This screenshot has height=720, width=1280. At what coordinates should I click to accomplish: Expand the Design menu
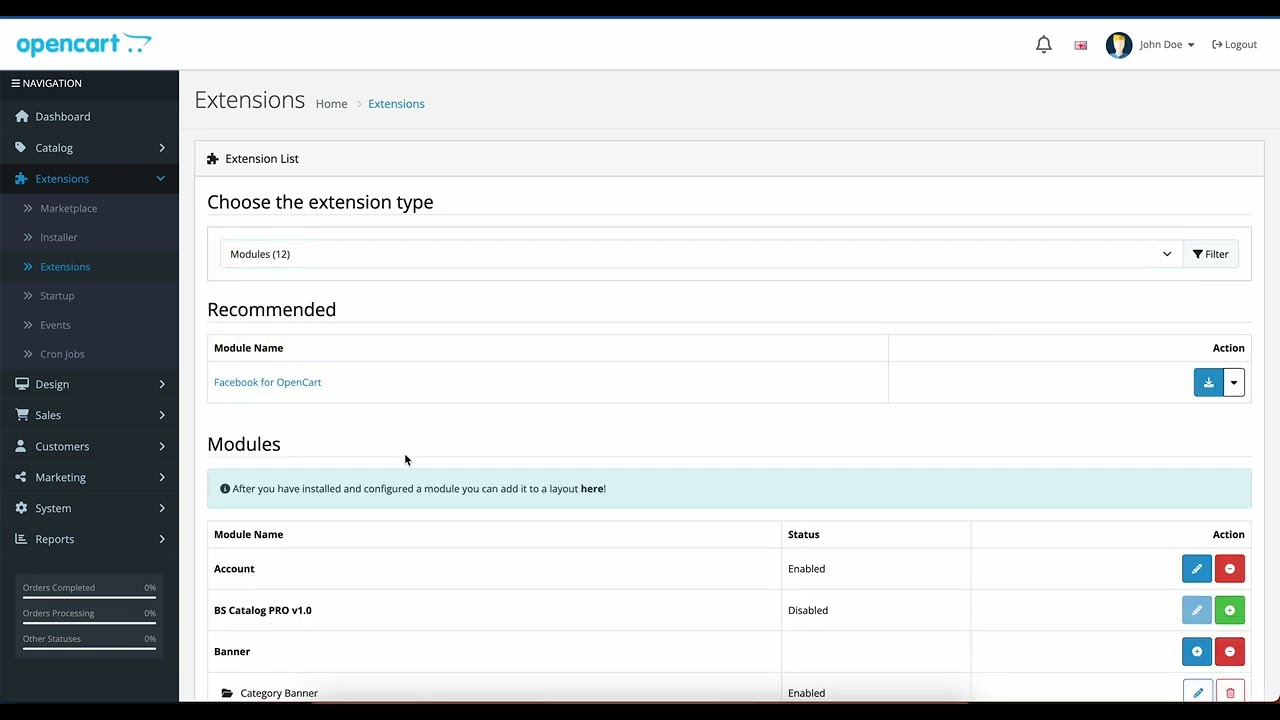click(89, 384)
